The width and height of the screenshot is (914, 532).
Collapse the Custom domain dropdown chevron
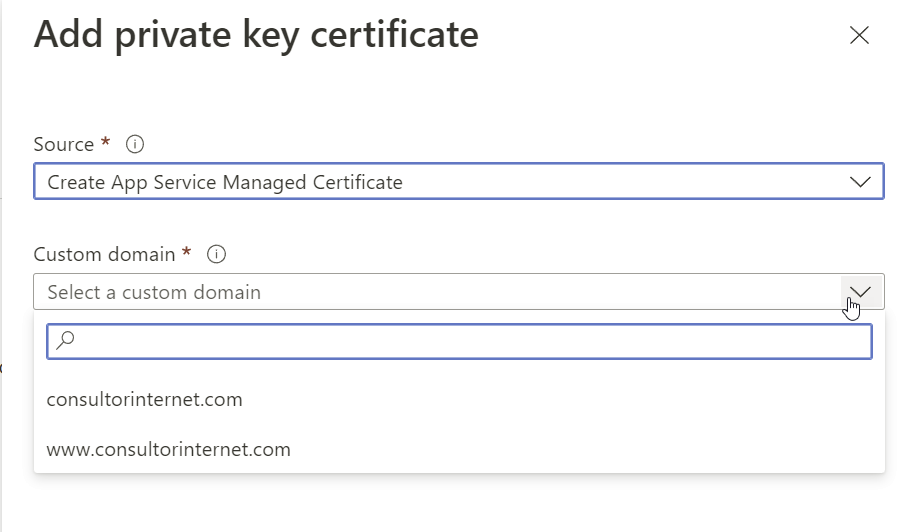(x=860, y=291)
